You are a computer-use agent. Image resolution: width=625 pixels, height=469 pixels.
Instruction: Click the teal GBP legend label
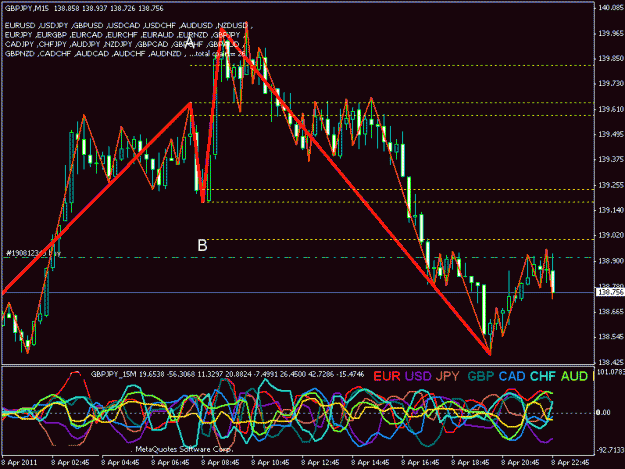click(481, 376)
